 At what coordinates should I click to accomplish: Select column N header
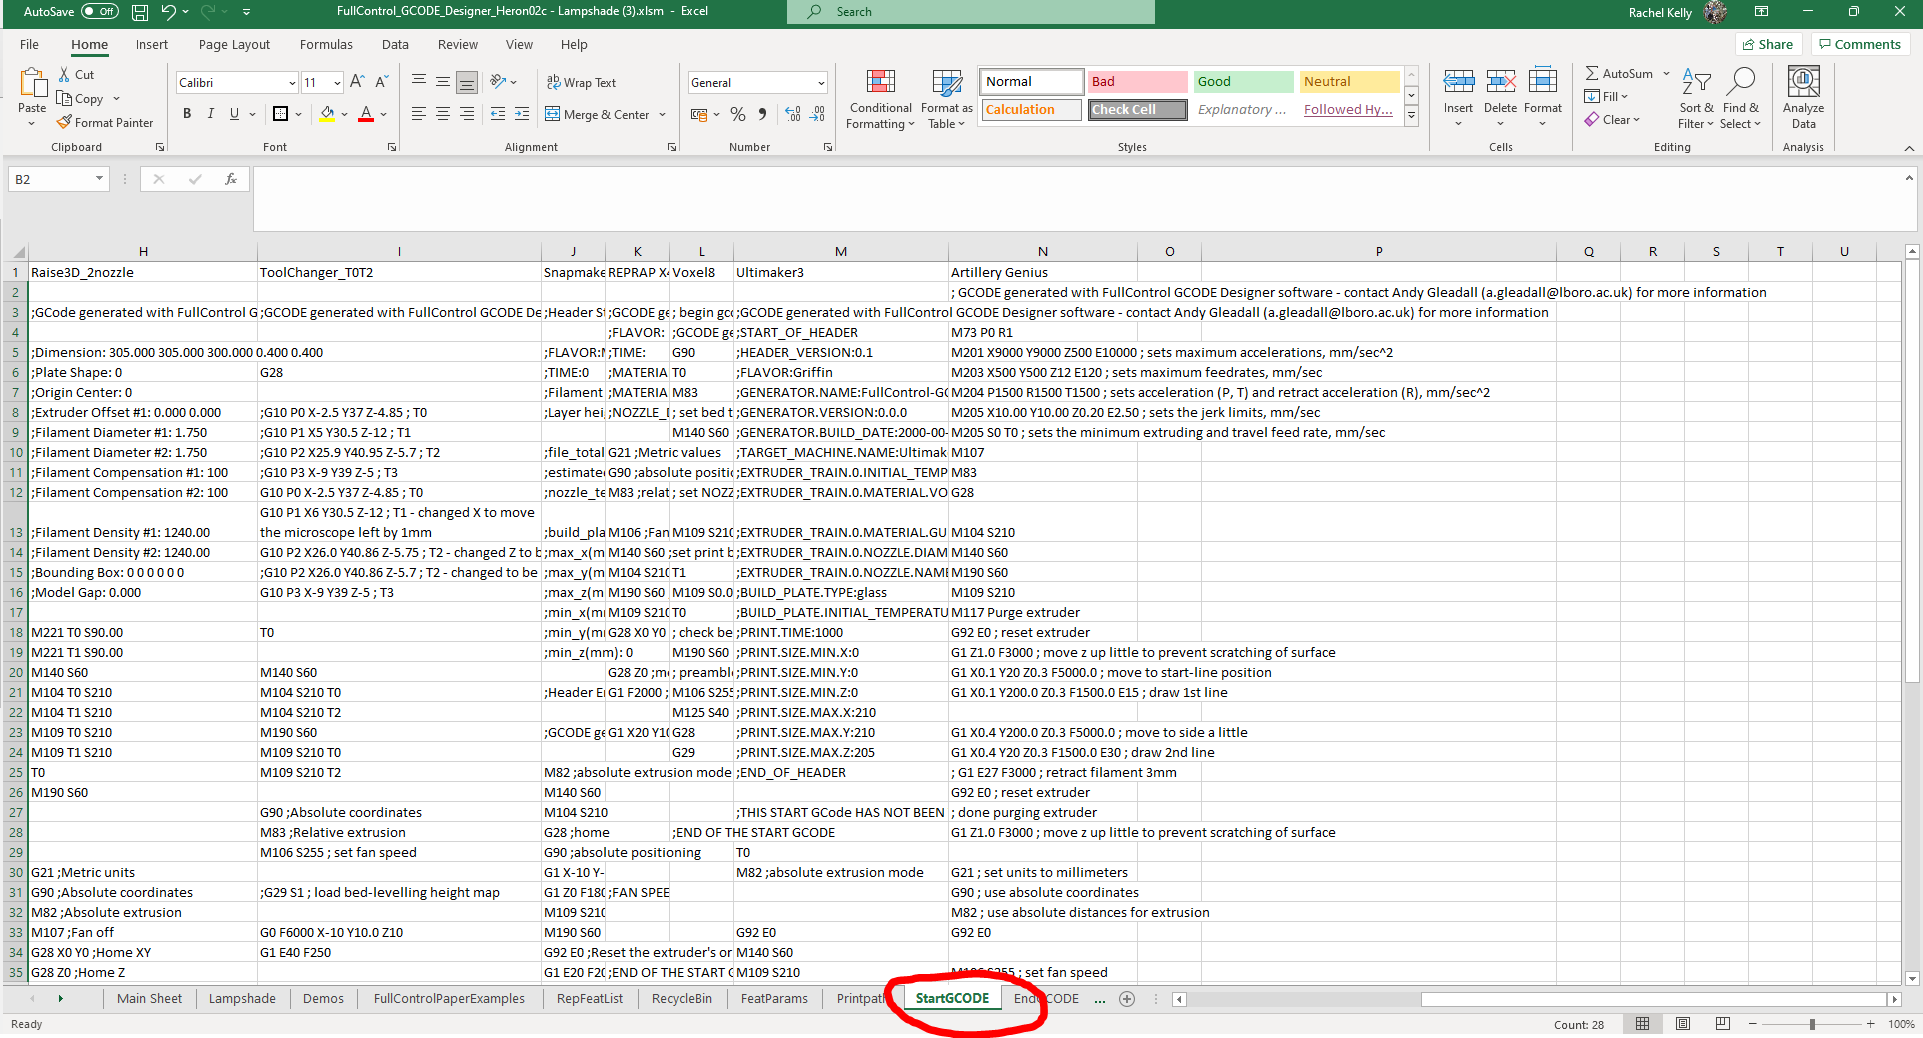pos(1043,252)
